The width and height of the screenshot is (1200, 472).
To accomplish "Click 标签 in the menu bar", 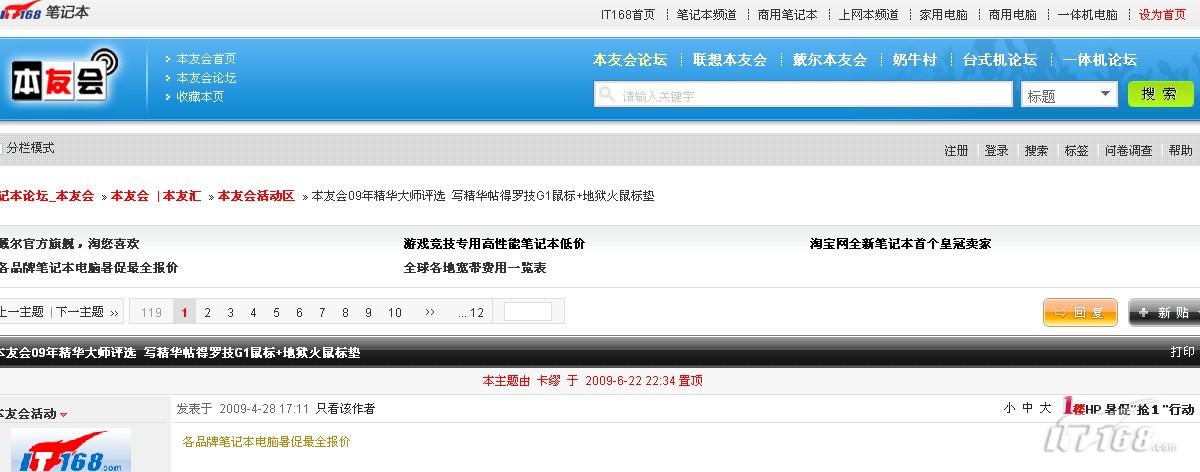I will coord(1076,151).
